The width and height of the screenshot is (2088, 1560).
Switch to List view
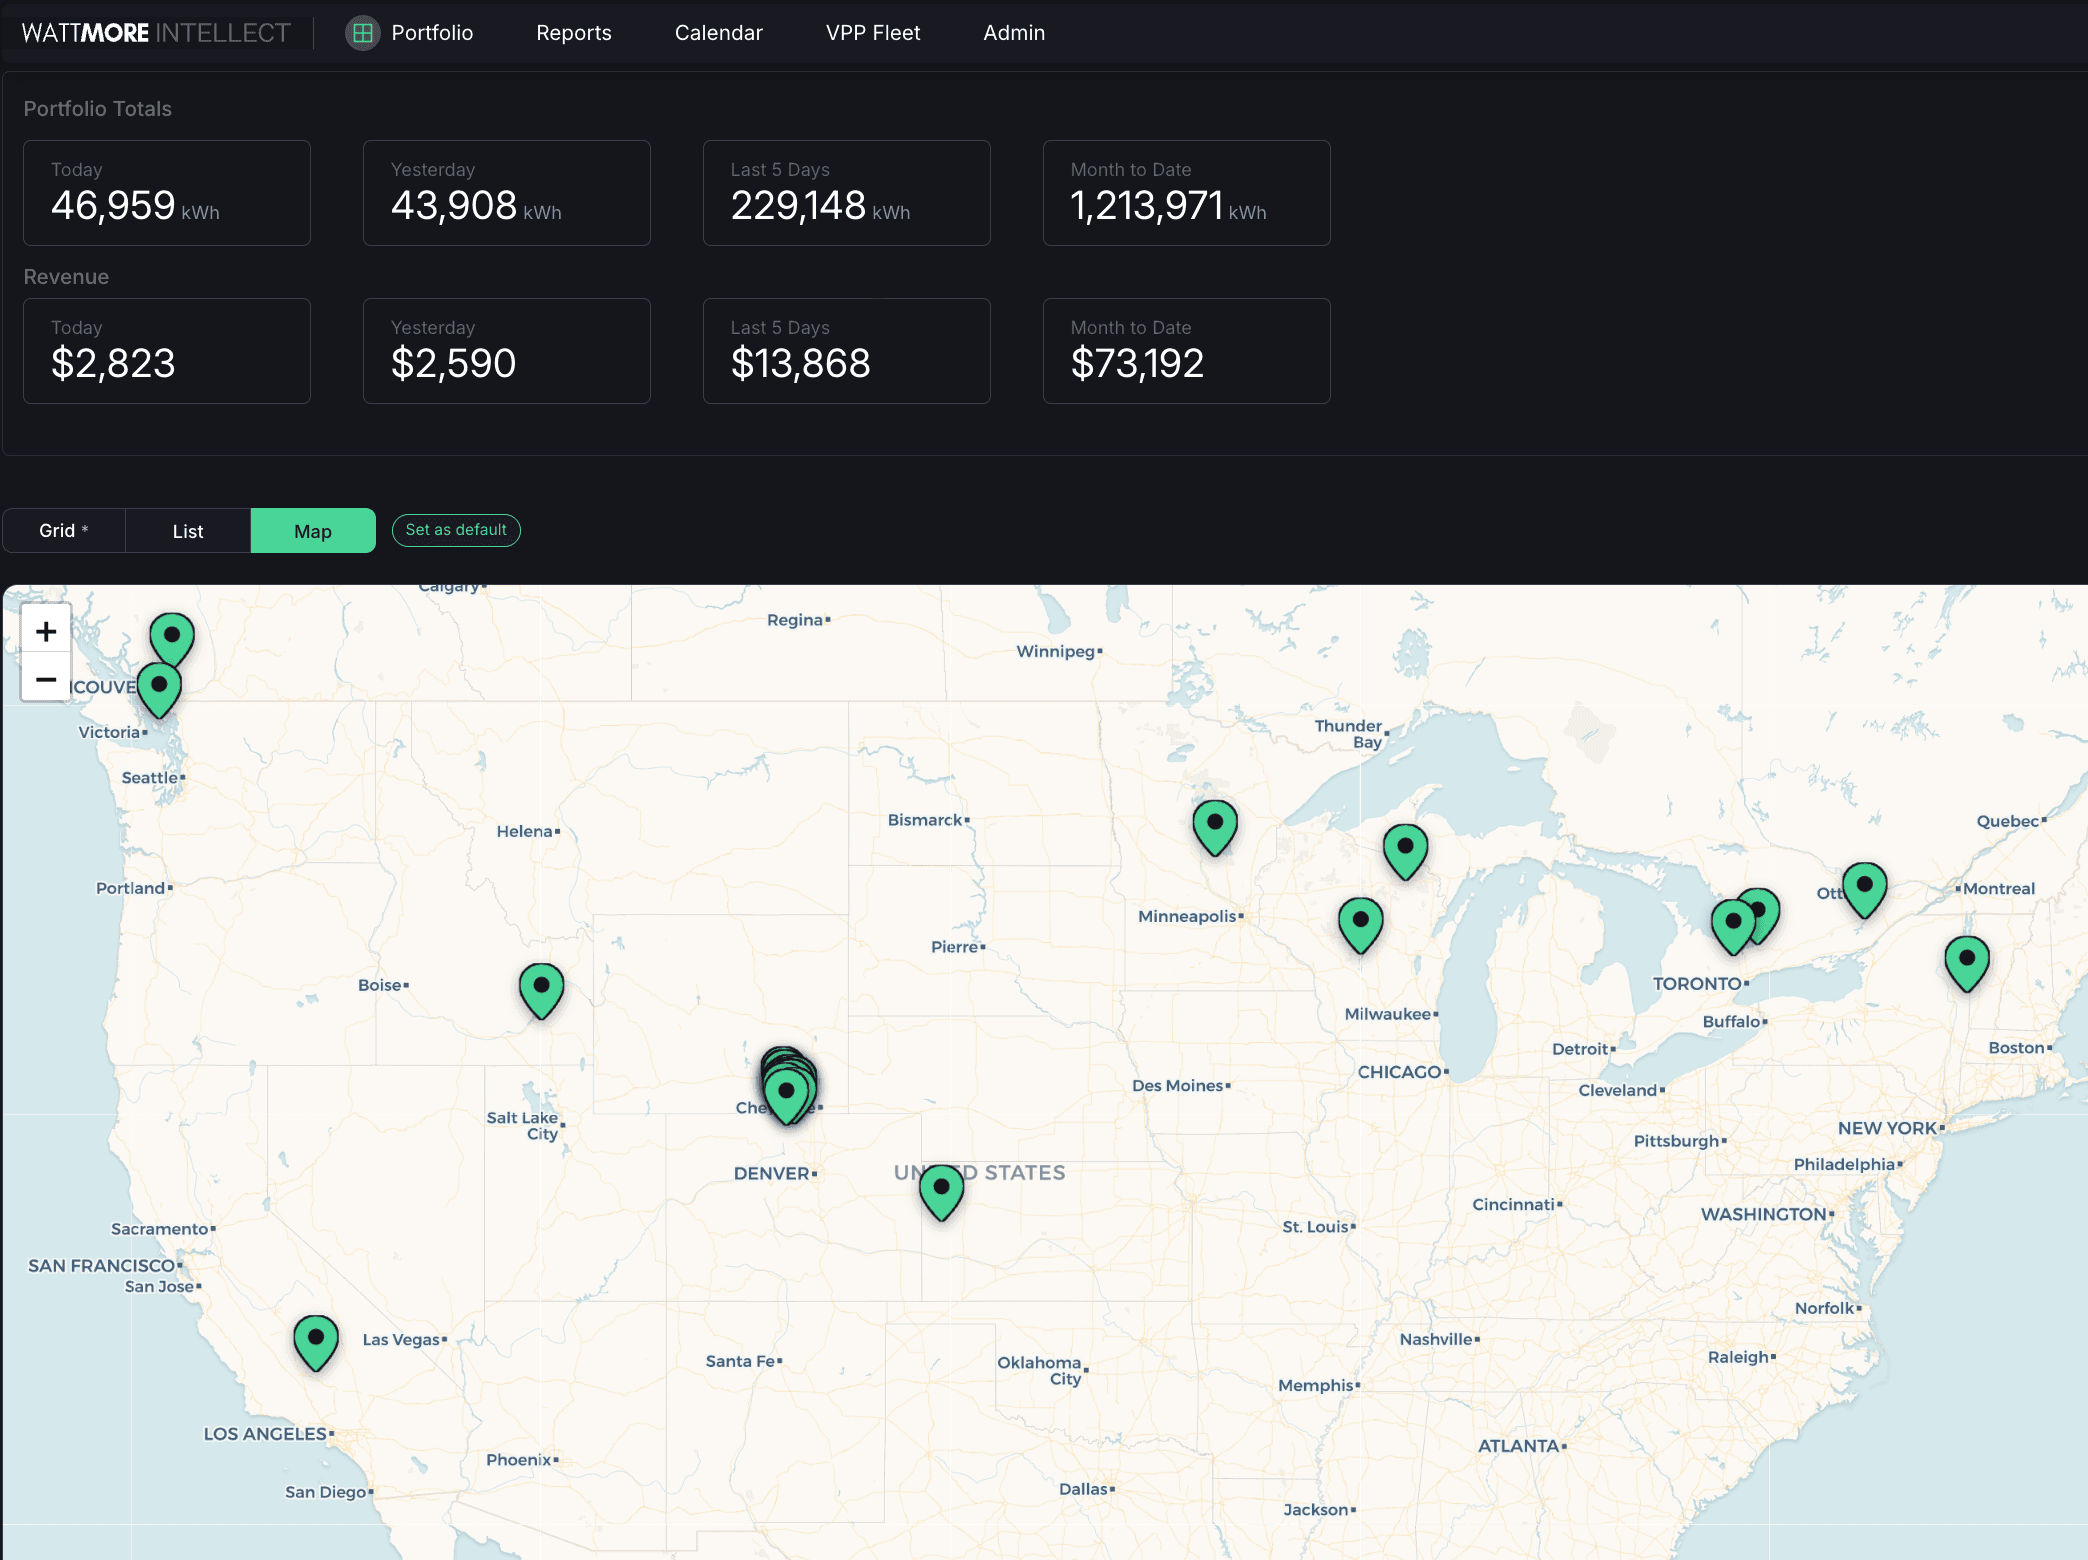[188, 531]
